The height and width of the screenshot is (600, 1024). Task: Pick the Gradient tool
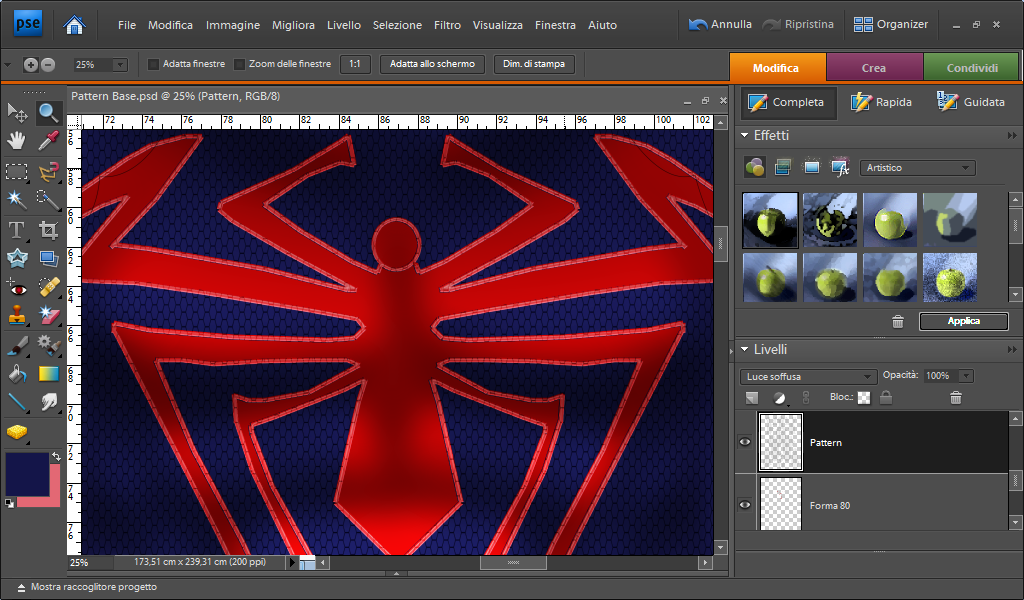(48, 373)
